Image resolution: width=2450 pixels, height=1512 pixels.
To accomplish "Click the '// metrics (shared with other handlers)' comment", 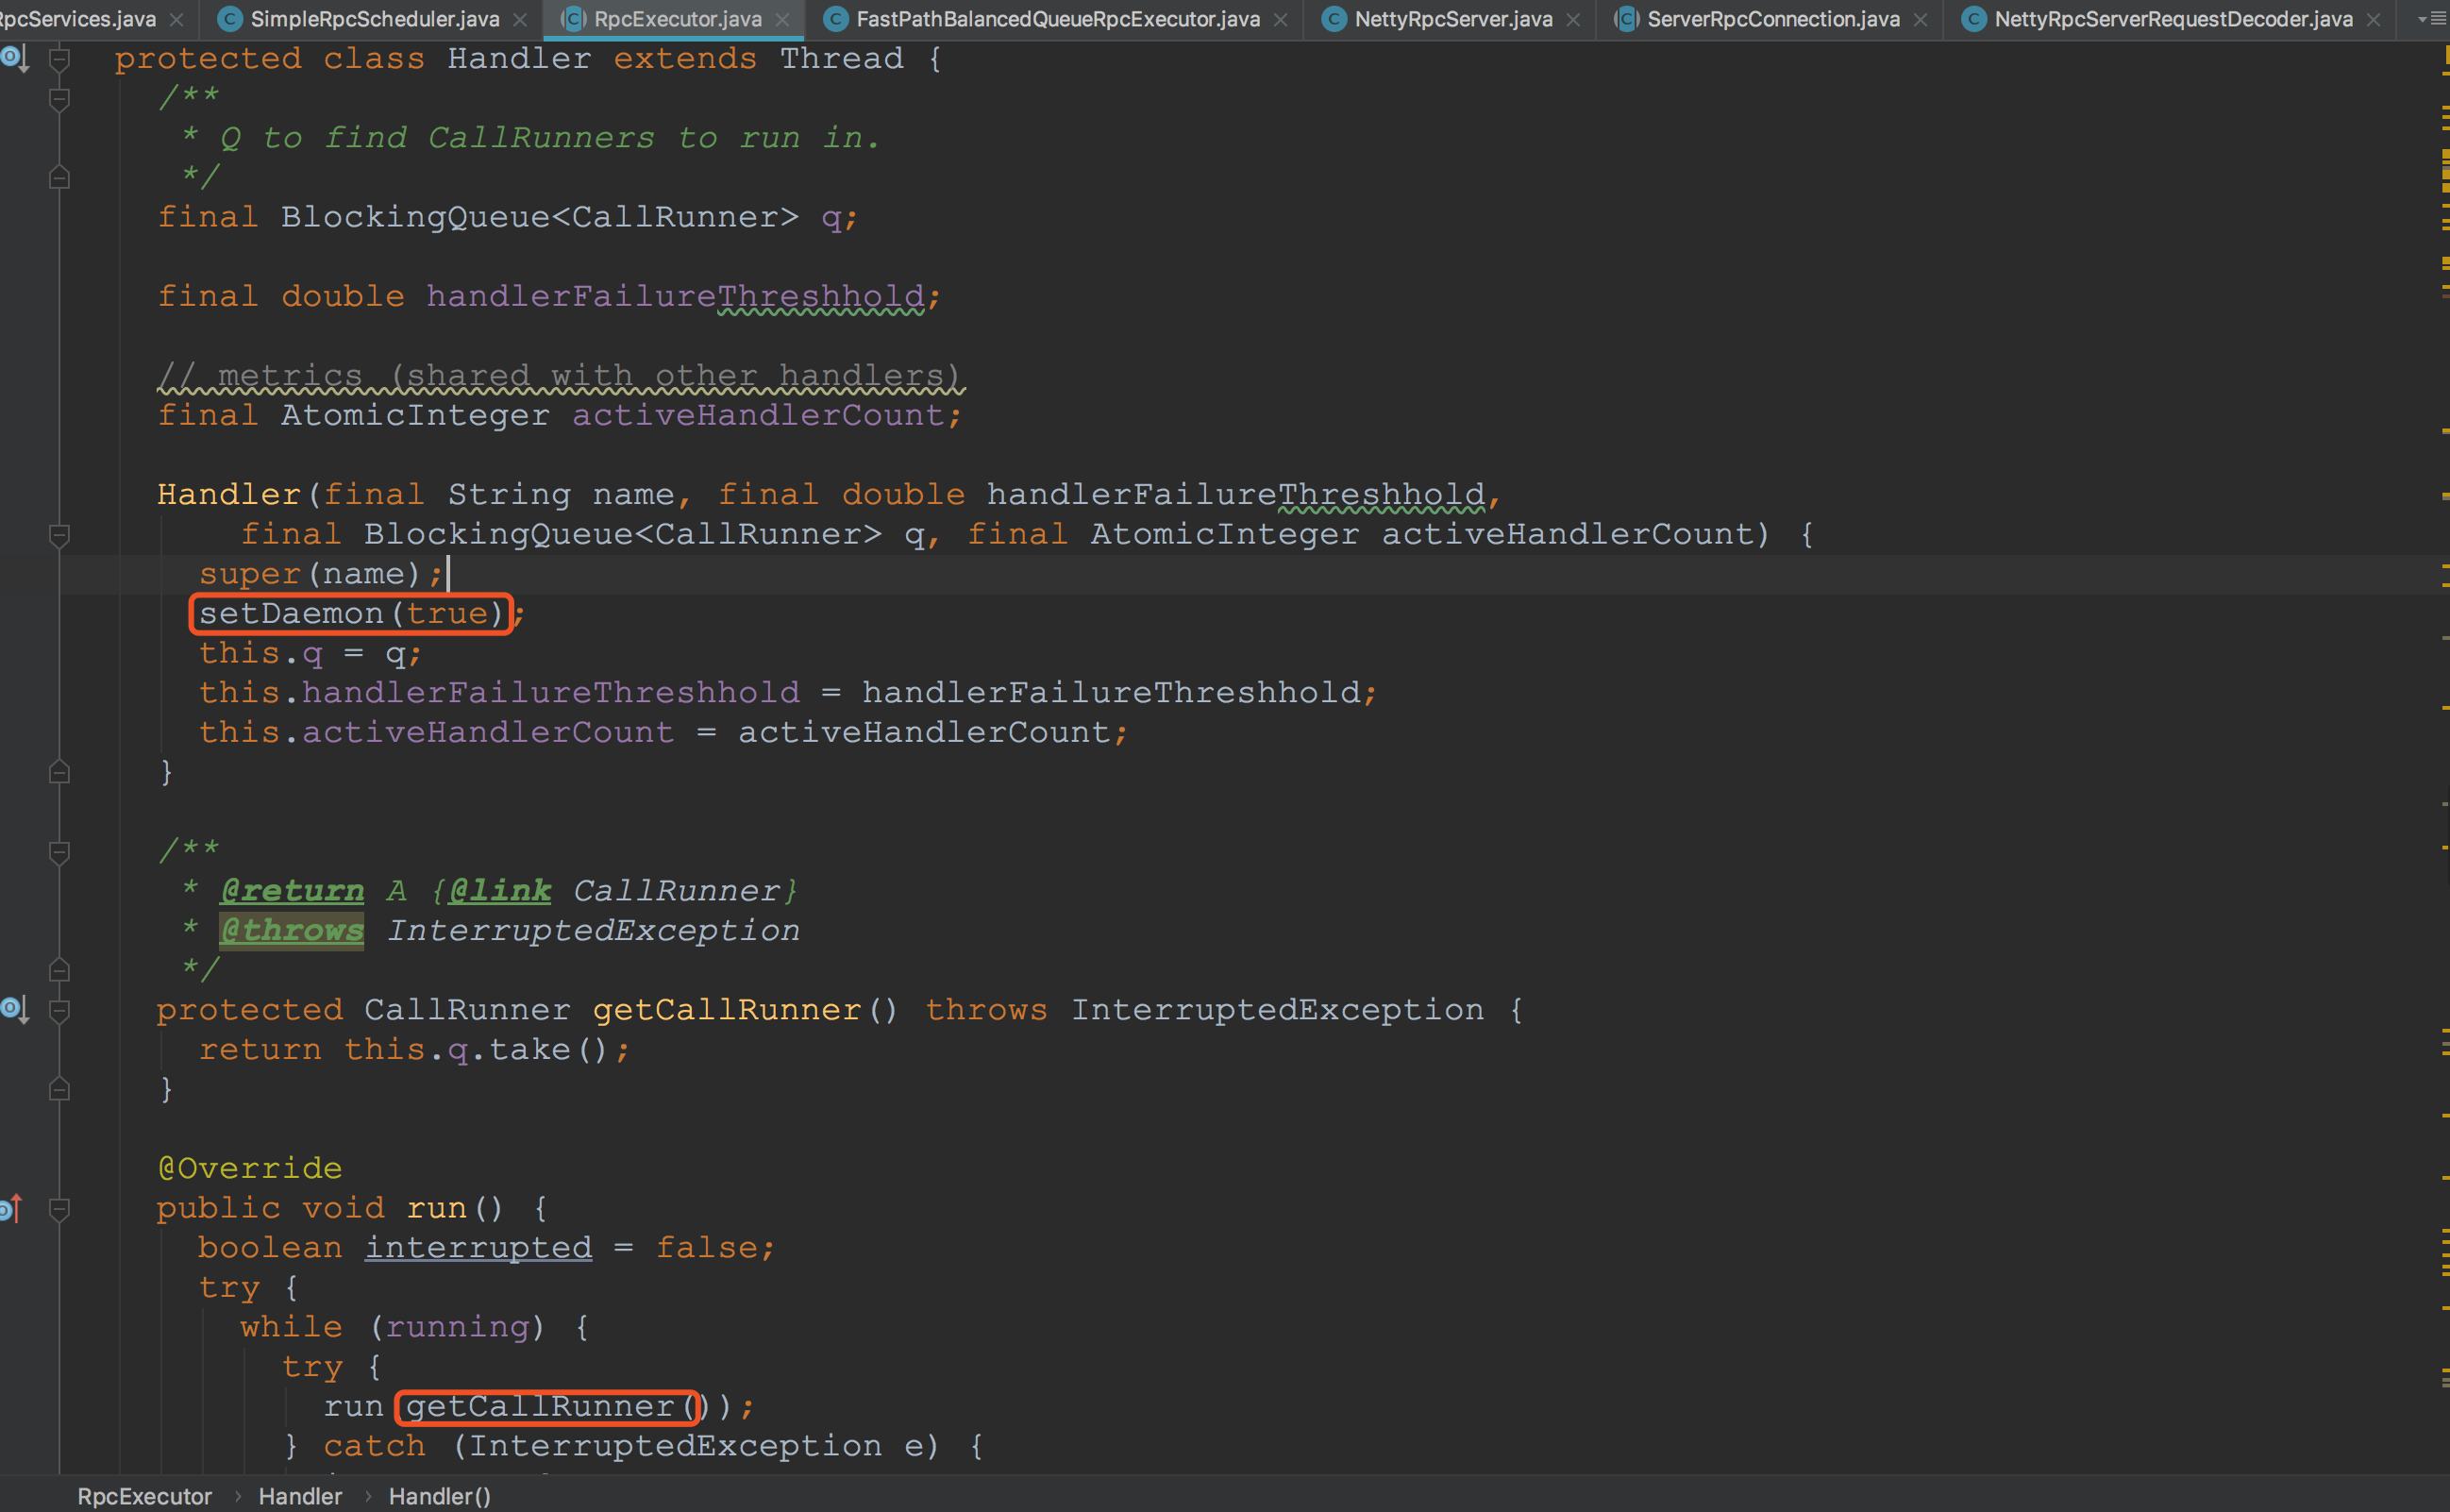I will pyautogui.click(x=560, y=375).
